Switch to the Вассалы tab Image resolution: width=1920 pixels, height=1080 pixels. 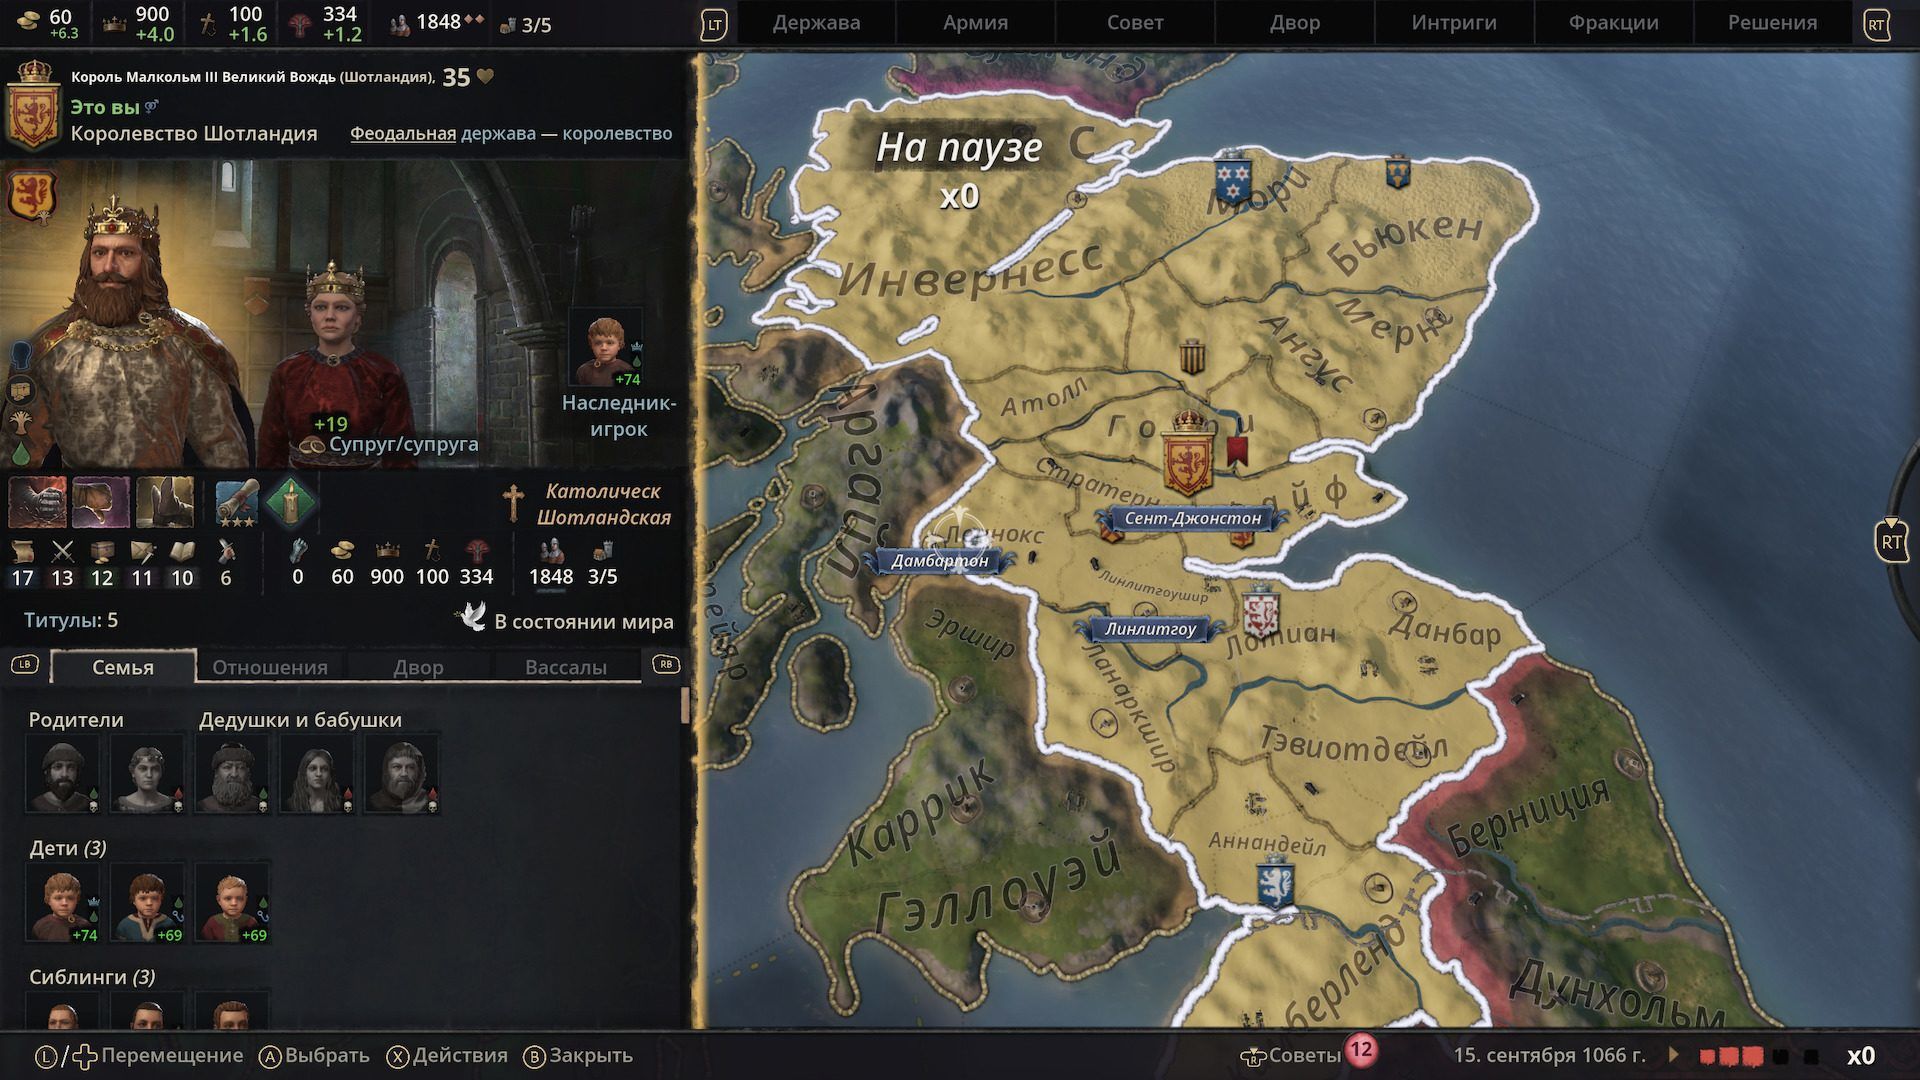coord(566,667)
